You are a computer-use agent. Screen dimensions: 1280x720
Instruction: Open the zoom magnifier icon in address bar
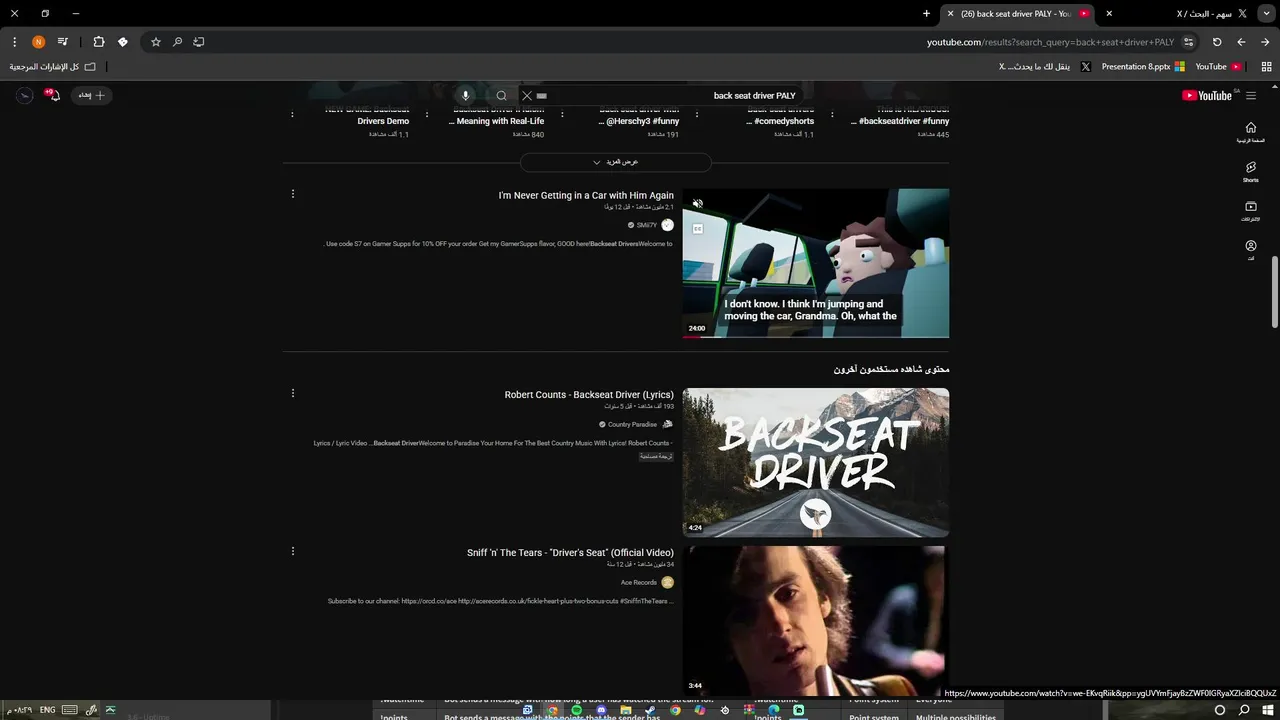[x=177, y=42]
